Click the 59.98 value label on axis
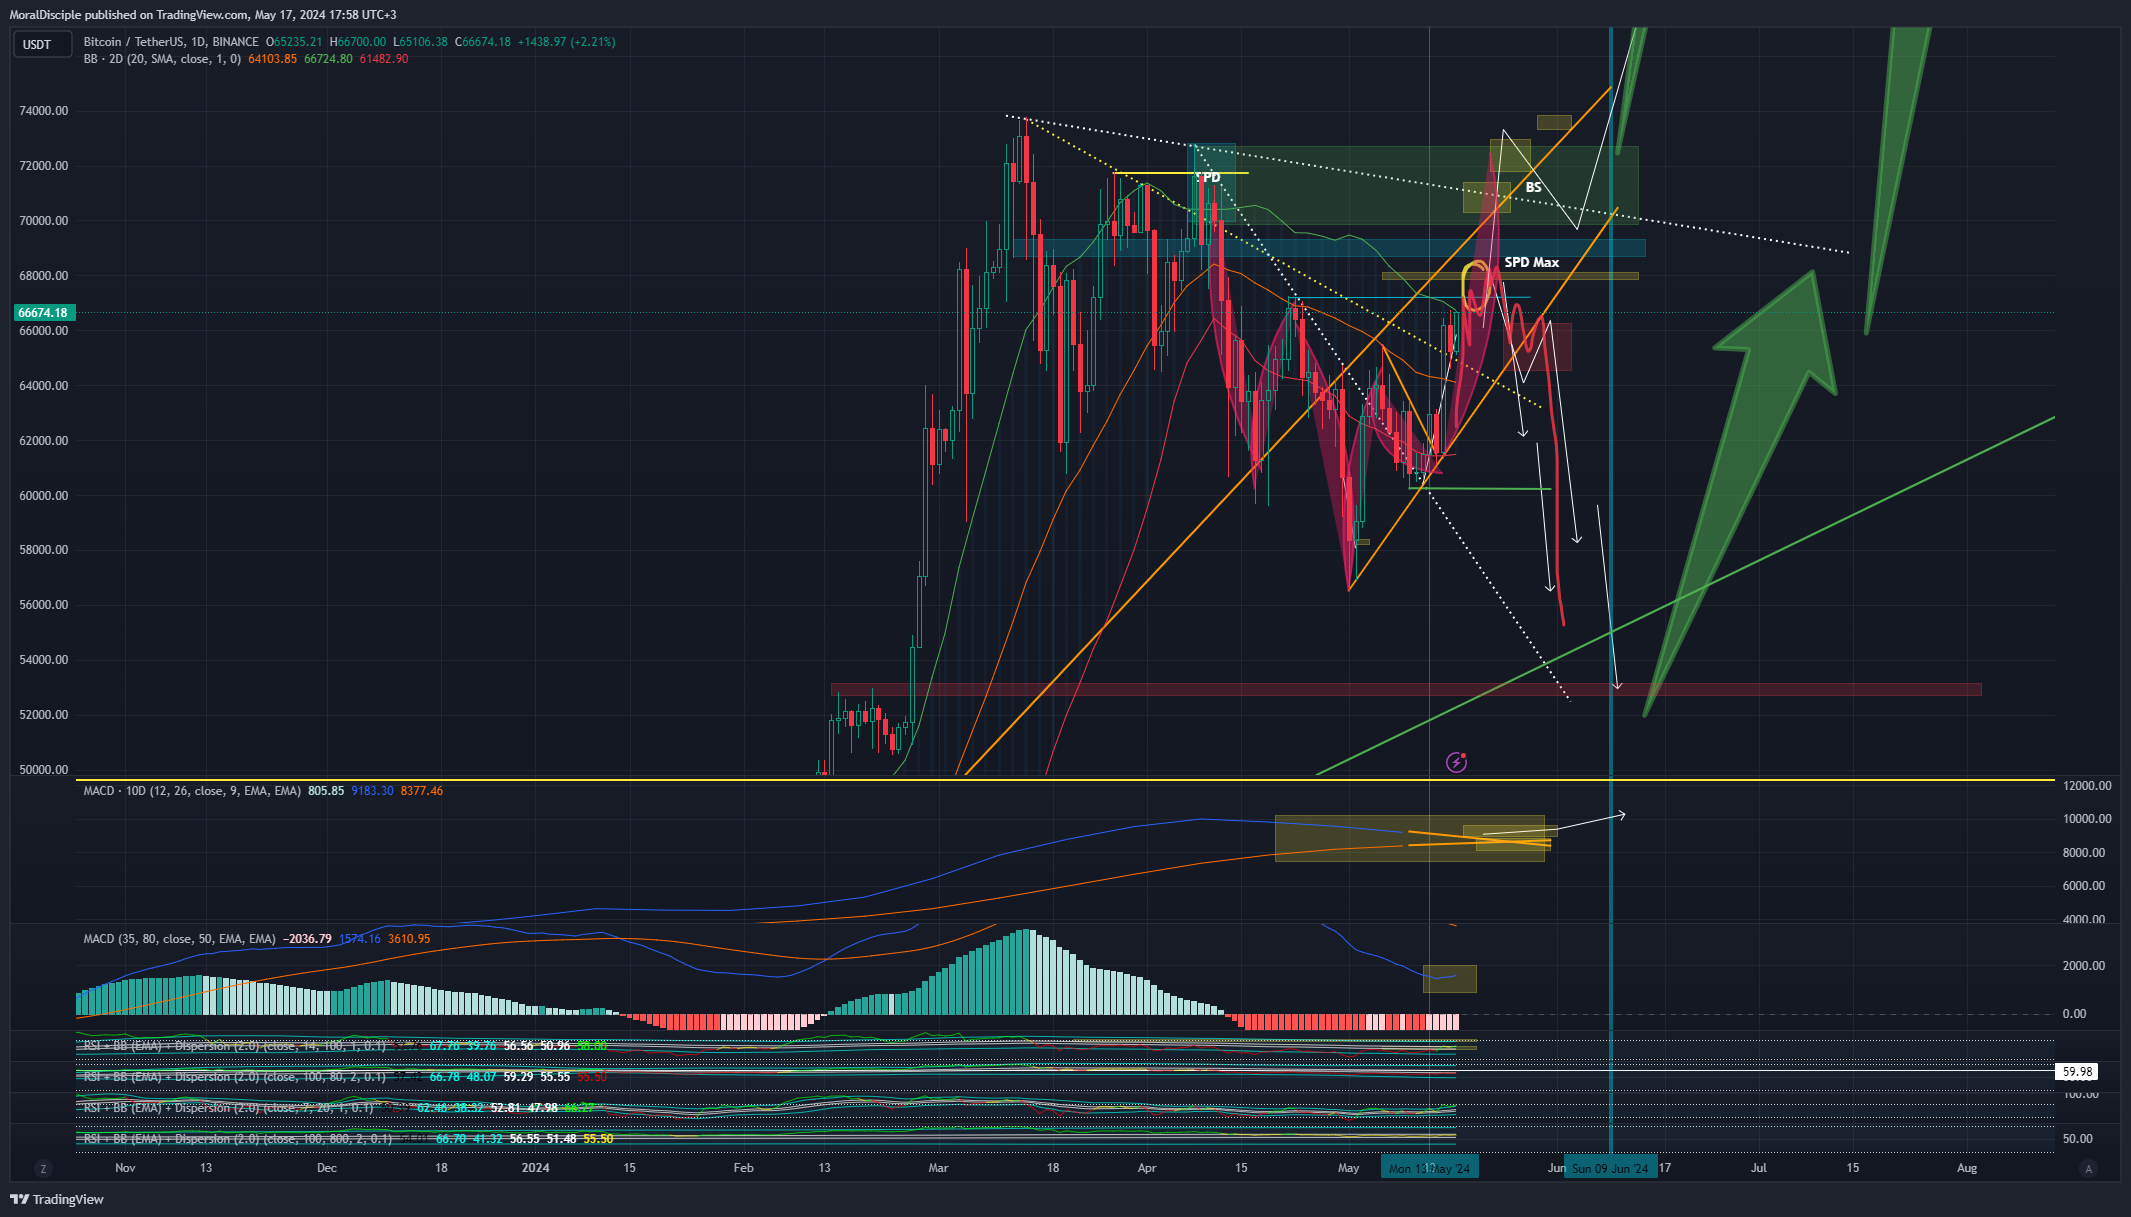This screenshot has width=2131, height=1217. [x=2077, y=1072]
